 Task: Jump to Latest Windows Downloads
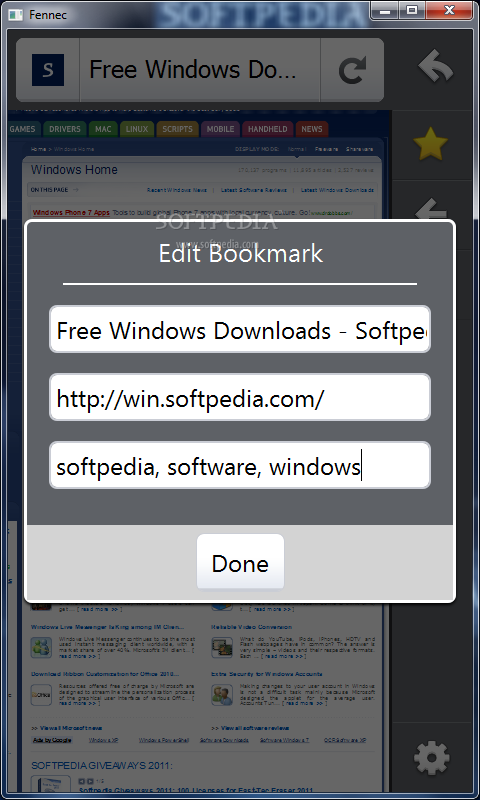[337, 190]
